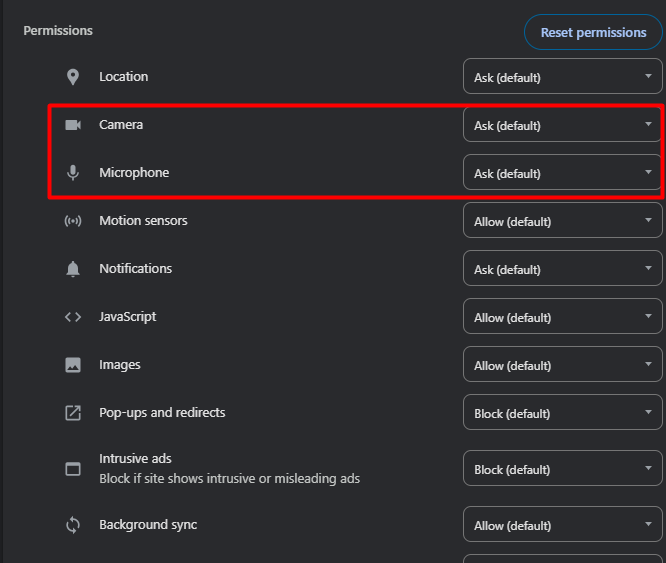The height and width of the screenshot is (563, 666).
Task: Click the JavaScript label
Action: coord(127,317)
